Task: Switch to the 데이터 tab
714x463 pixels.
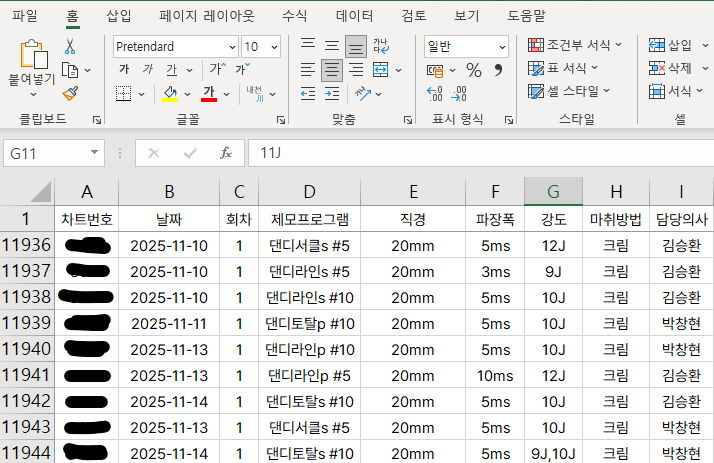Action: click(x=354, y=16)
